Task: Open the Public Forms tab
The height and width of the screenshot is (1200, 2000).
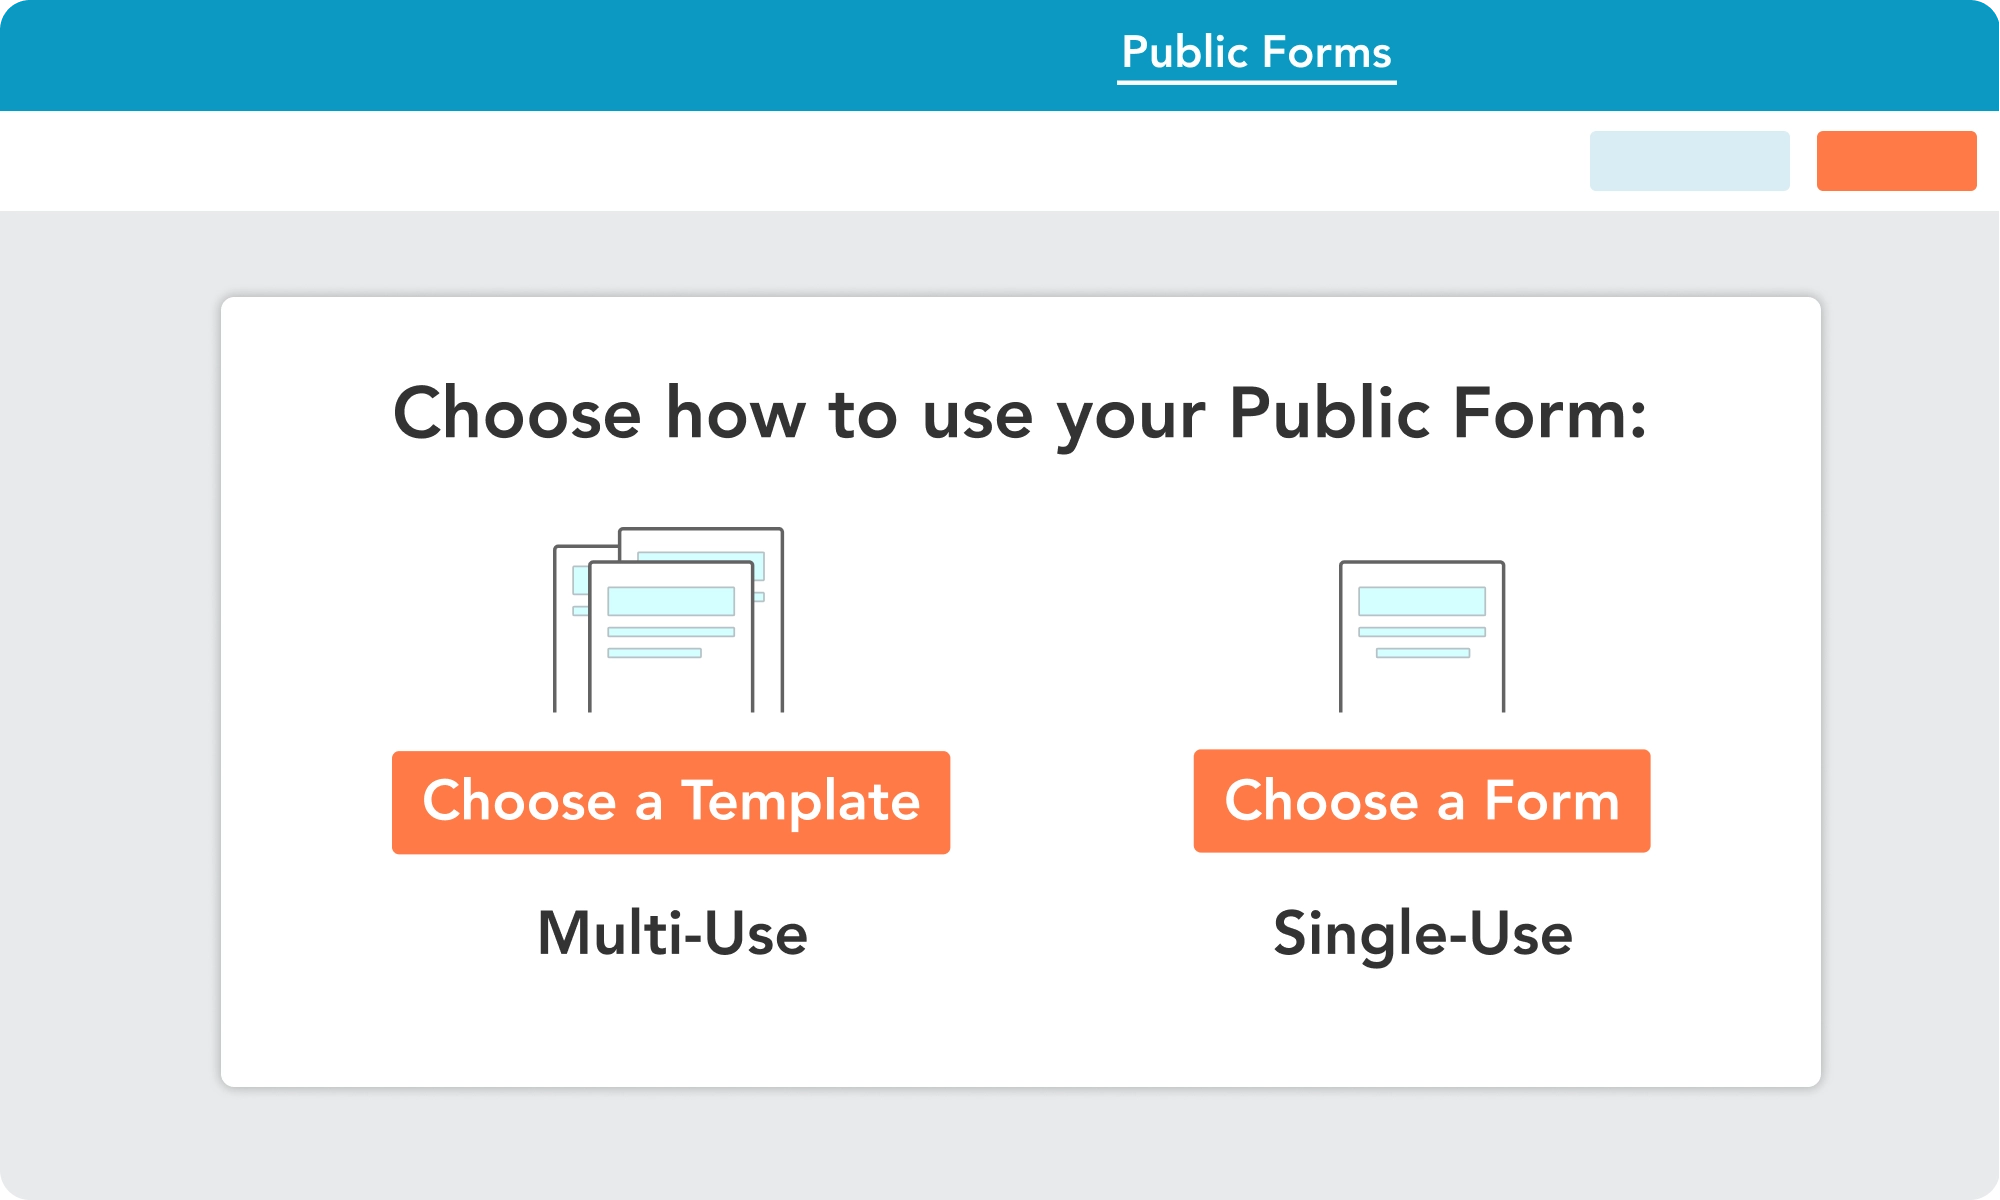Action: pyautogui.click(x=1256, y=53)
